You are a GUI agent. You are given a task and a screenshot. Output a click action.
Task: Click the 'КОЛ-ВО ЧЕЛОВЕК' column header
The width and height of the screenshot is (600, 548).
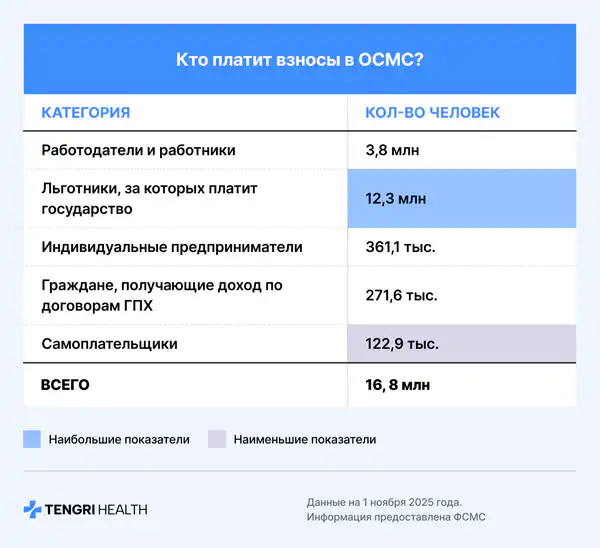[x=432, y=112]
